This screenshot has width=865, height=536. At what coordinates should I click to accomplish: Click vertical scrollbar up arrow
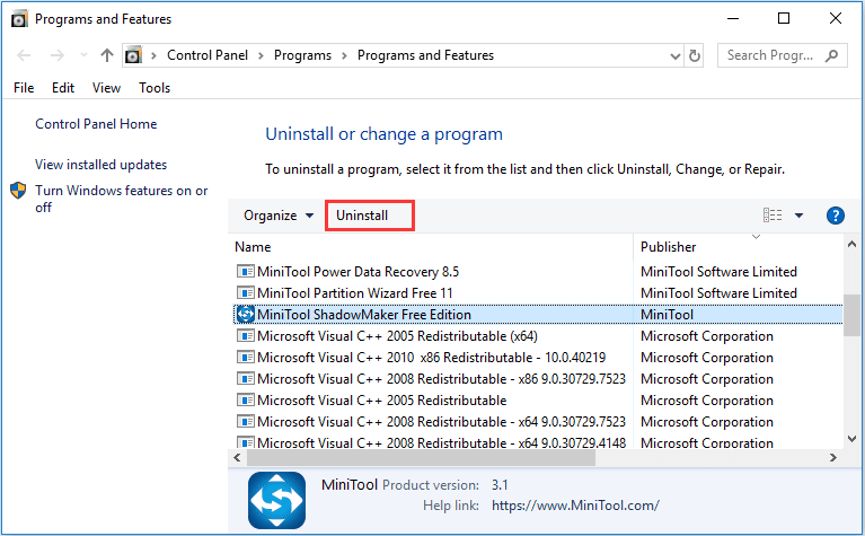852,244
